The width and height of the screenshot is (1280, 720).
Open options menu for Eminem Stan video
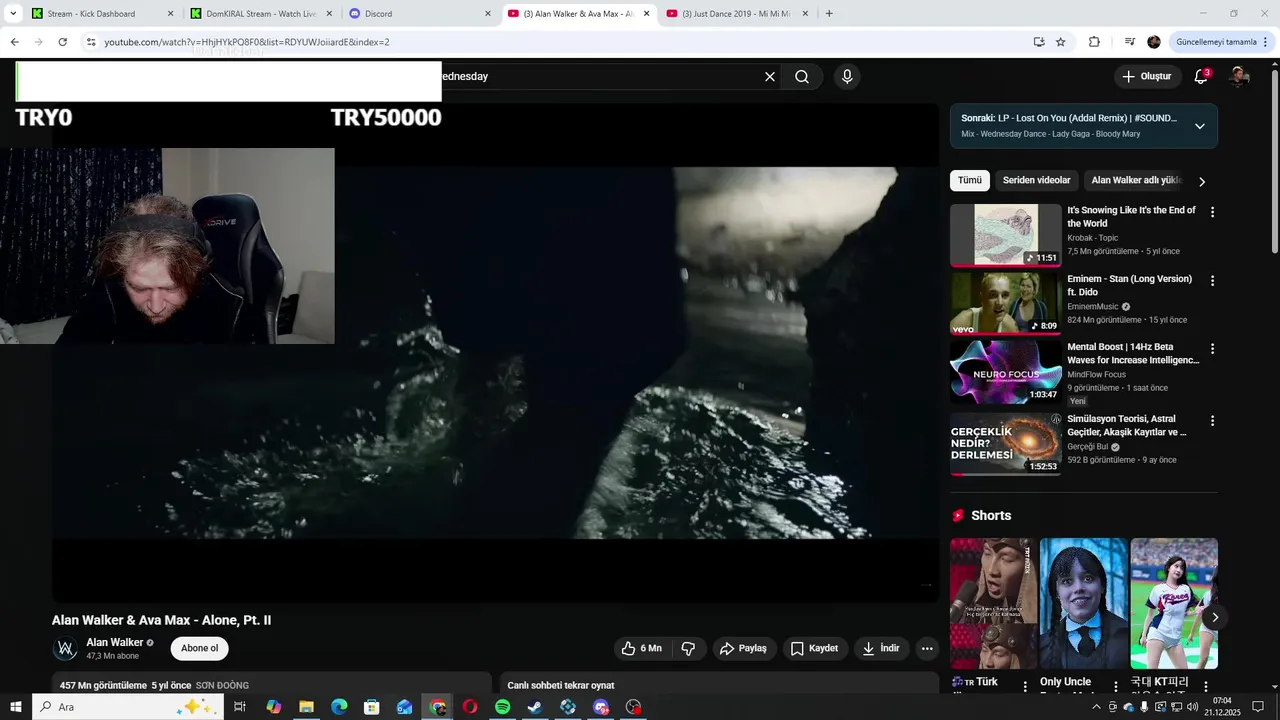1212,281
